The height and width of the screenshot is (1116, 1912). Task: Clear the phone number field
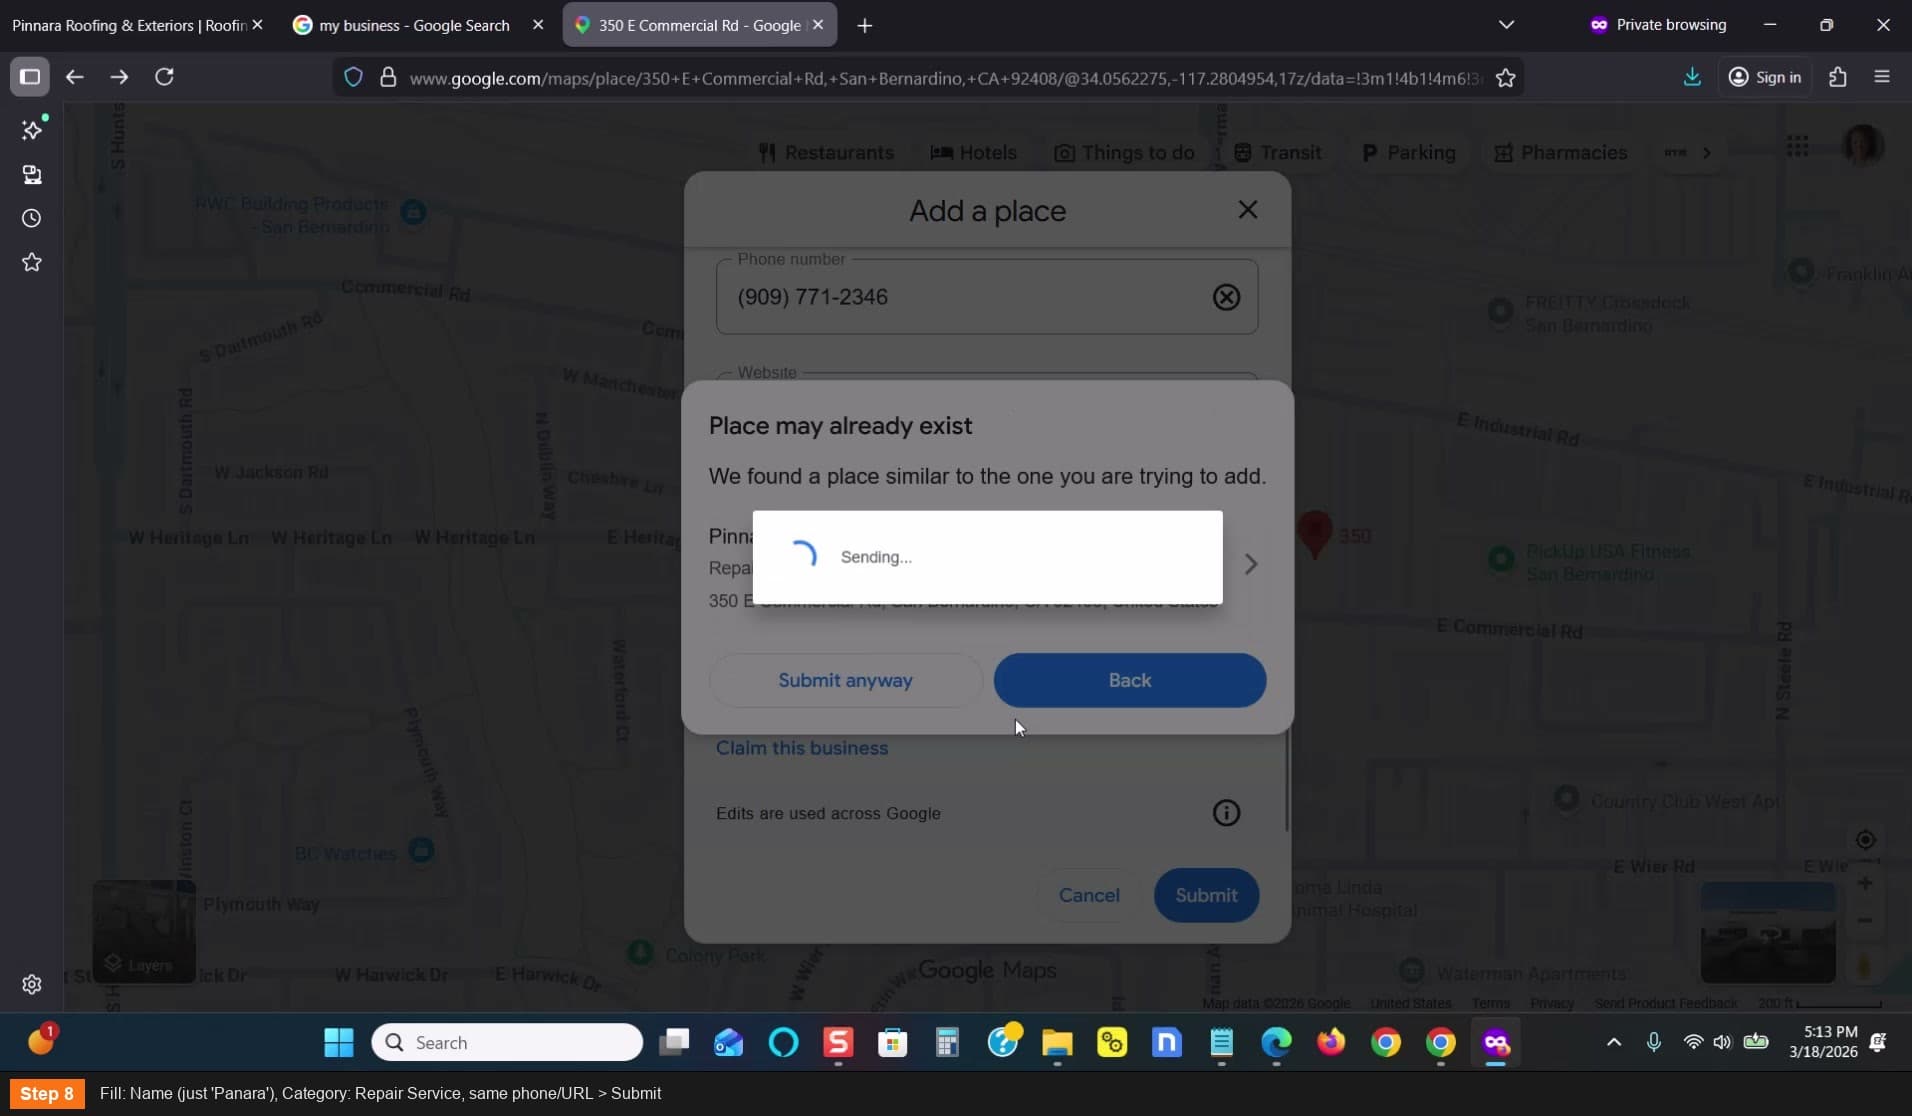click(x=1227, y=297)
